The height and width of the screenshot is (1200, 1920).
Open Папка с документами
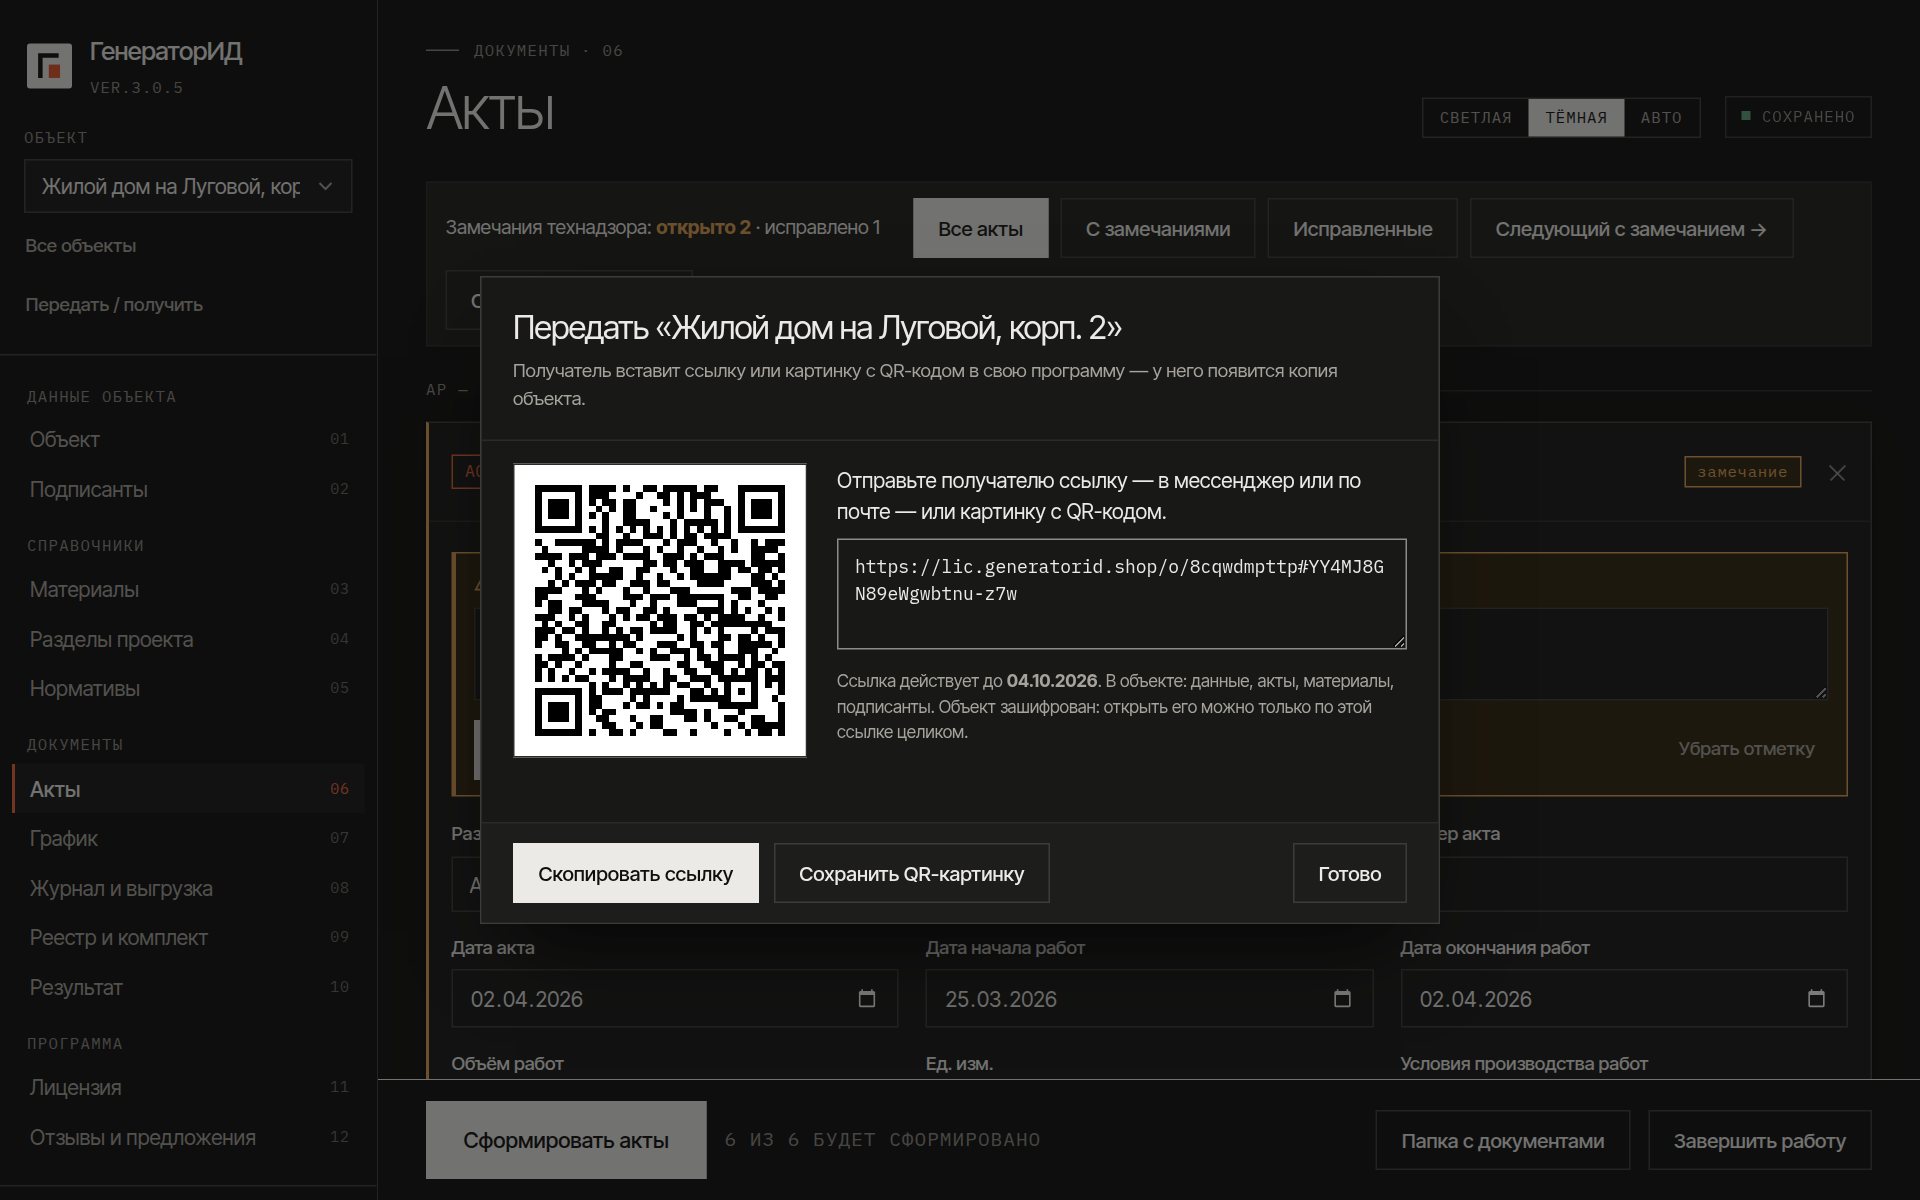click(1502, 1140)
